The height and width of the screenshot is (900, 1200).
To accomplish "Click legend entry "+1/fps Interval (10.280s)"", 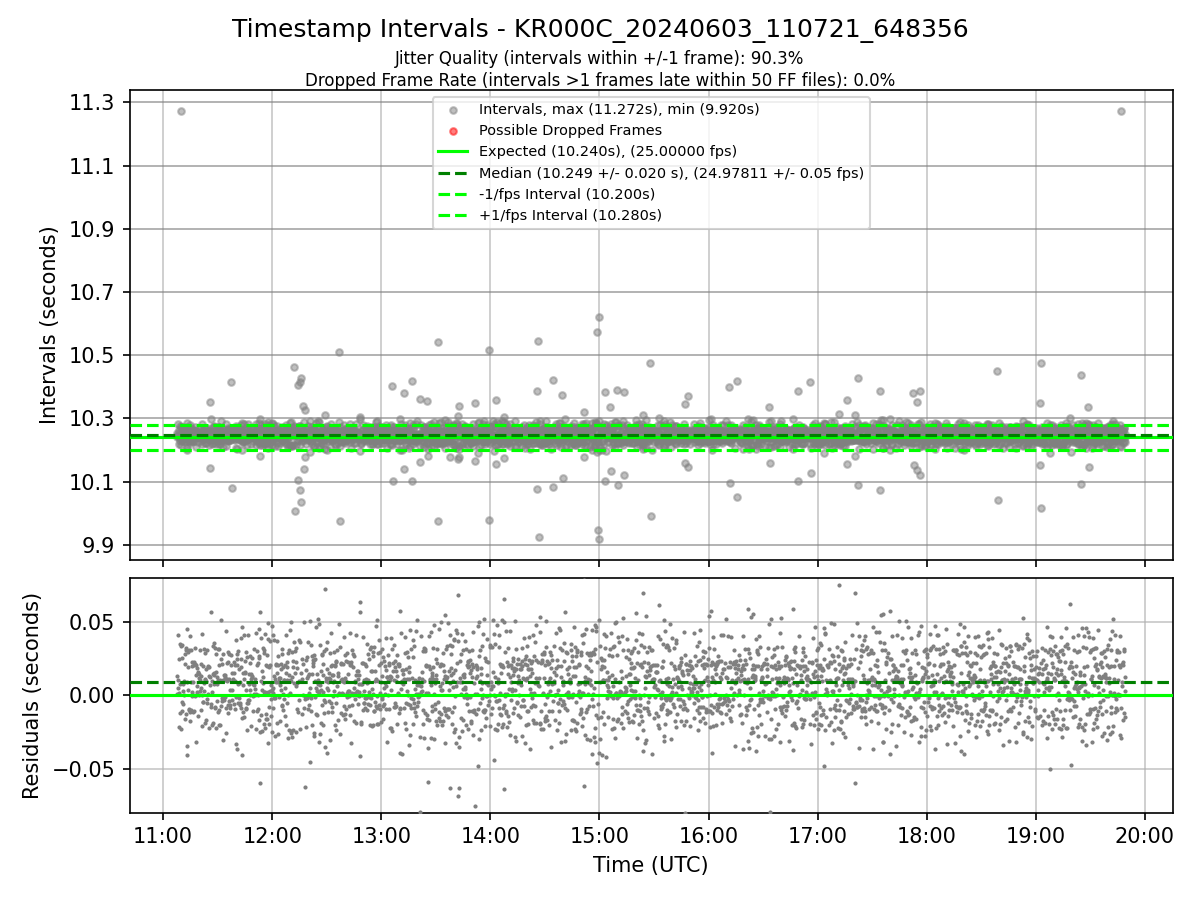I will point(570,215).
